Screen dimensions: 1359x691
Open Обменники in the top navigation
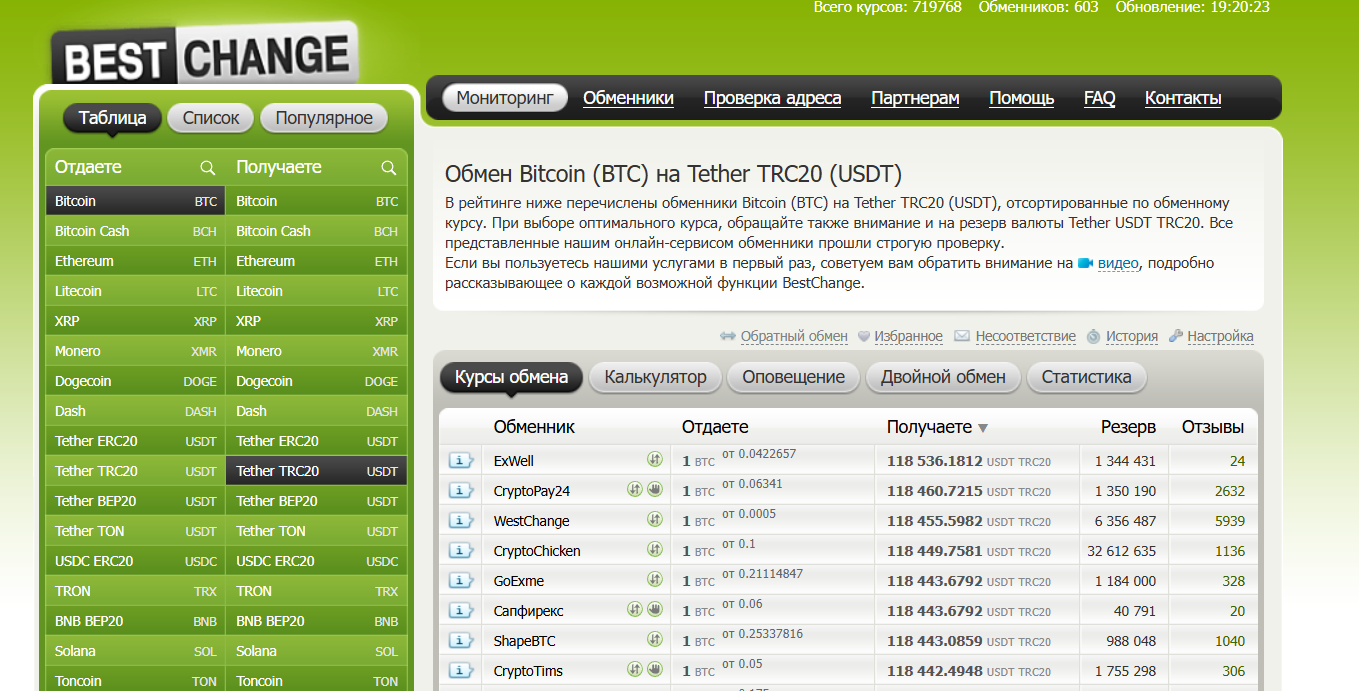point(628,98)
